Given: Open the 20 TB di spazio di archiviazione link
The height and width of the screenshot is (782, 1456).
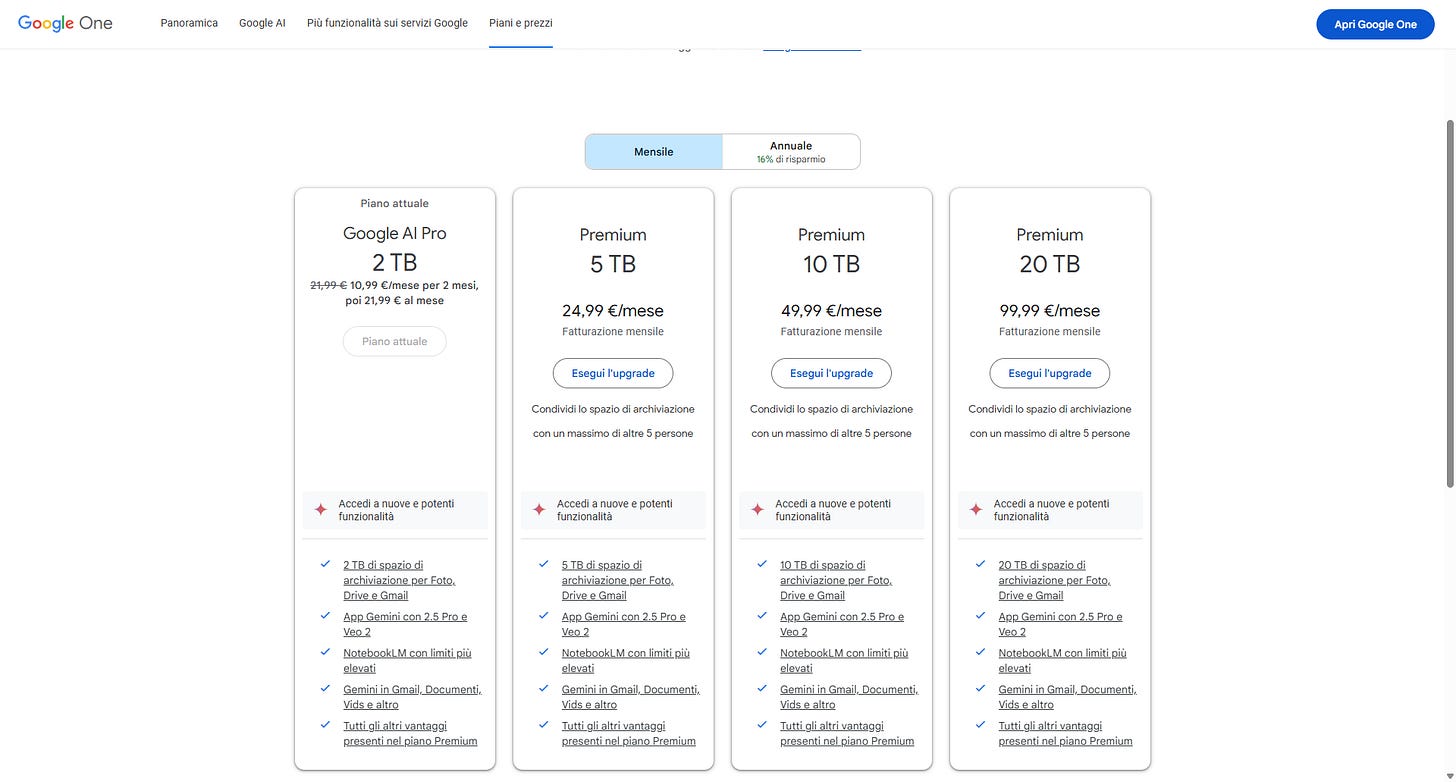Looking at the screenshot, I should click(1054, 580).
